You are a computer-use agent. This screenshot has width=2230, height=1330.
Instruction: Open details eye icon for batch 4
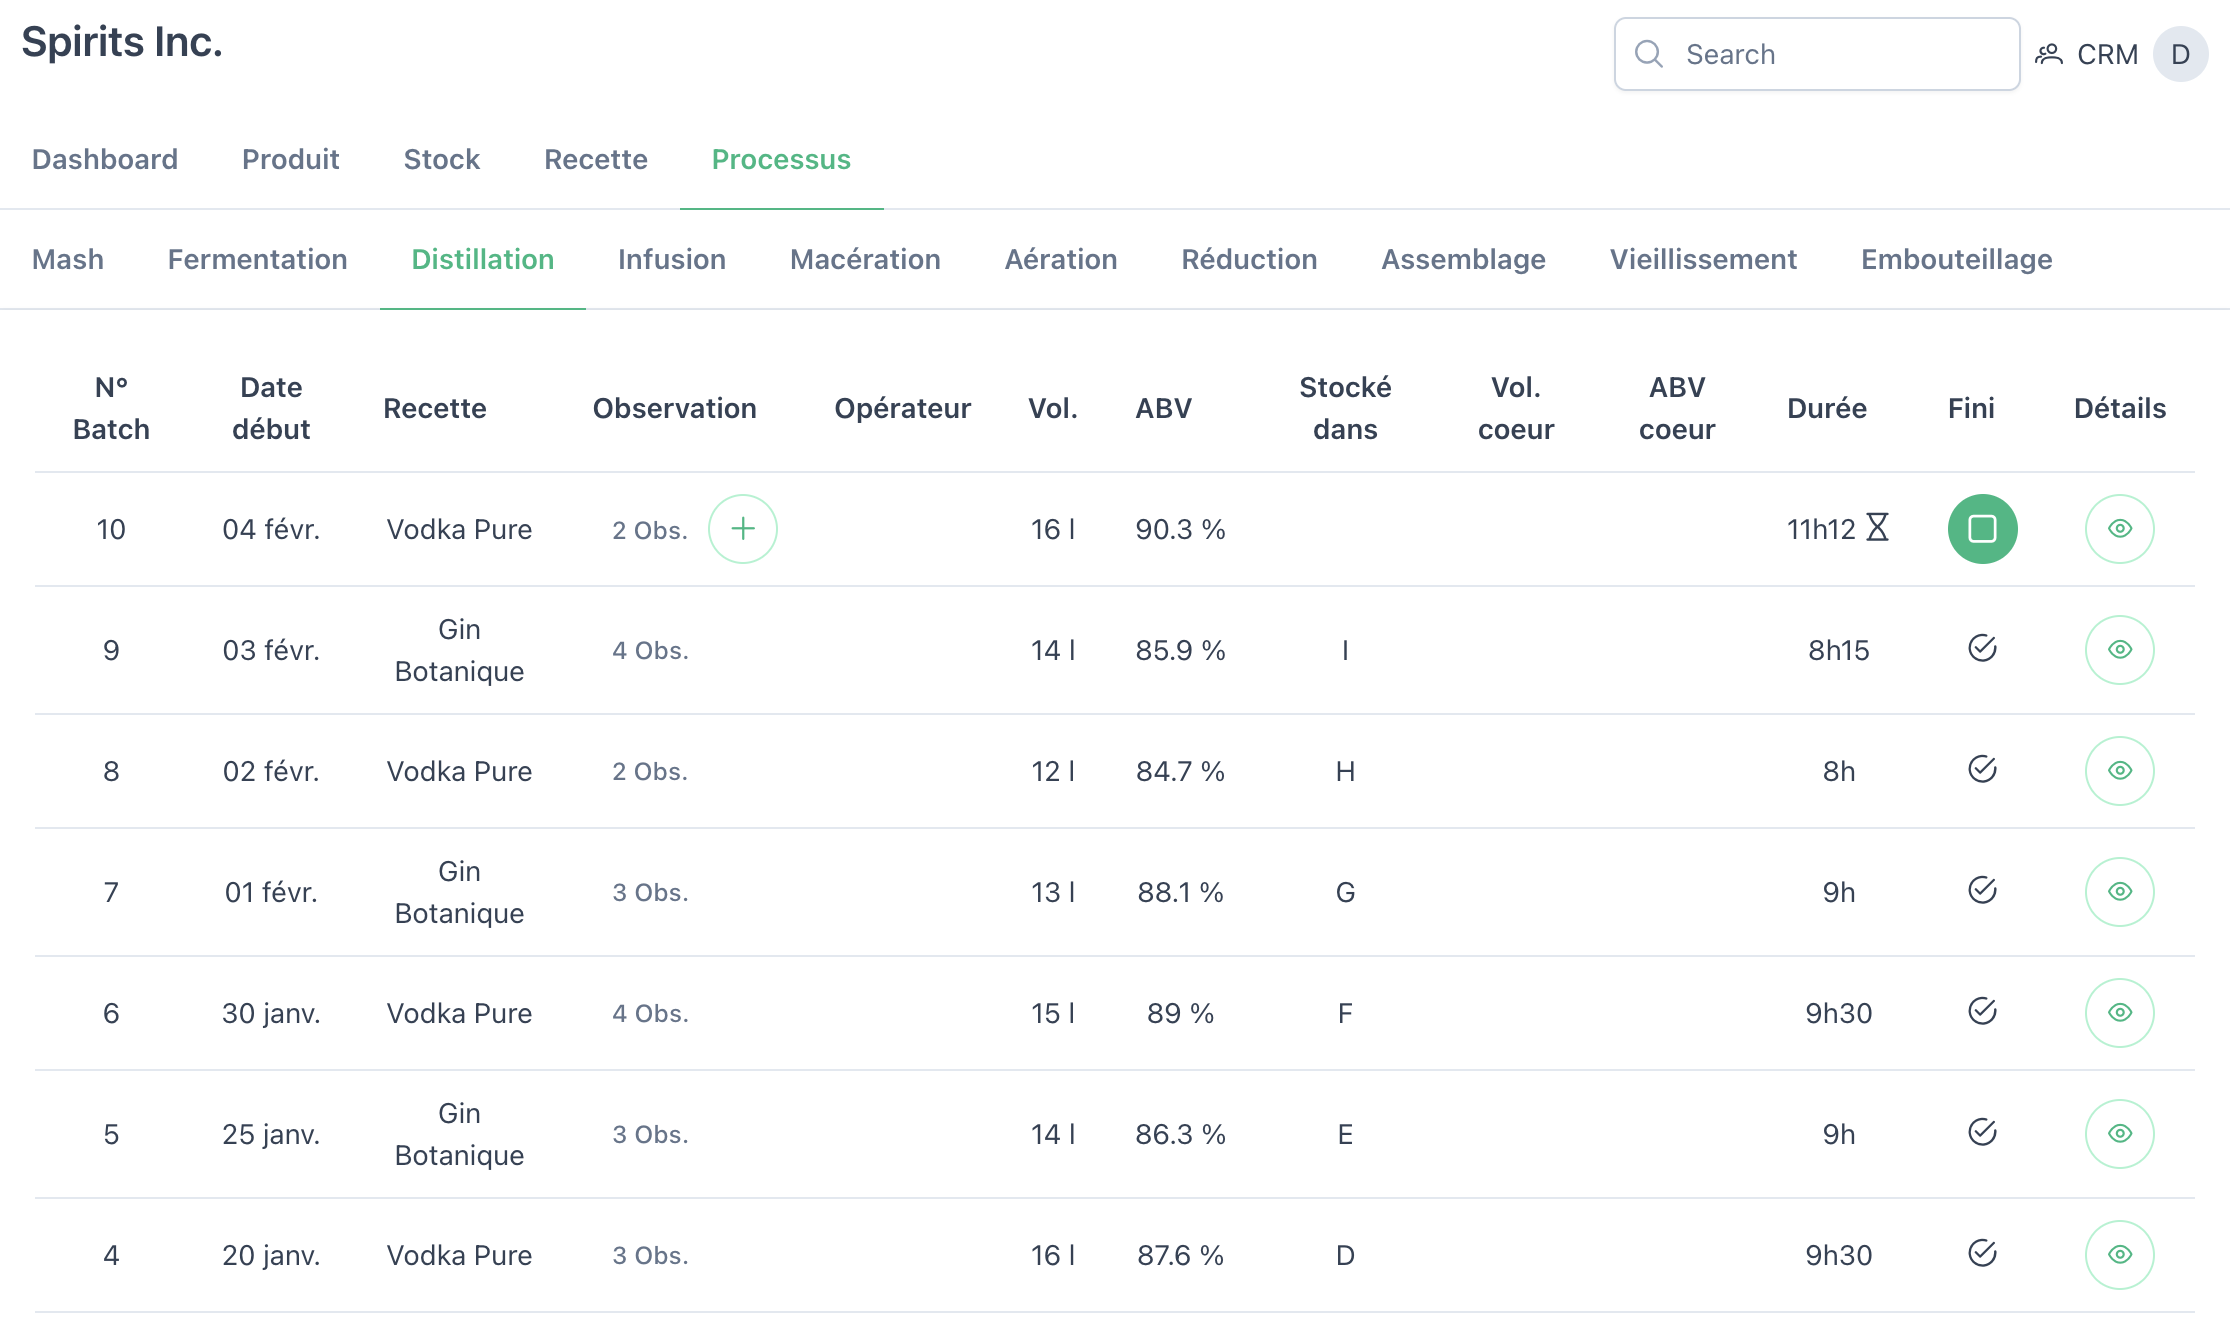click(2119, 1254)
